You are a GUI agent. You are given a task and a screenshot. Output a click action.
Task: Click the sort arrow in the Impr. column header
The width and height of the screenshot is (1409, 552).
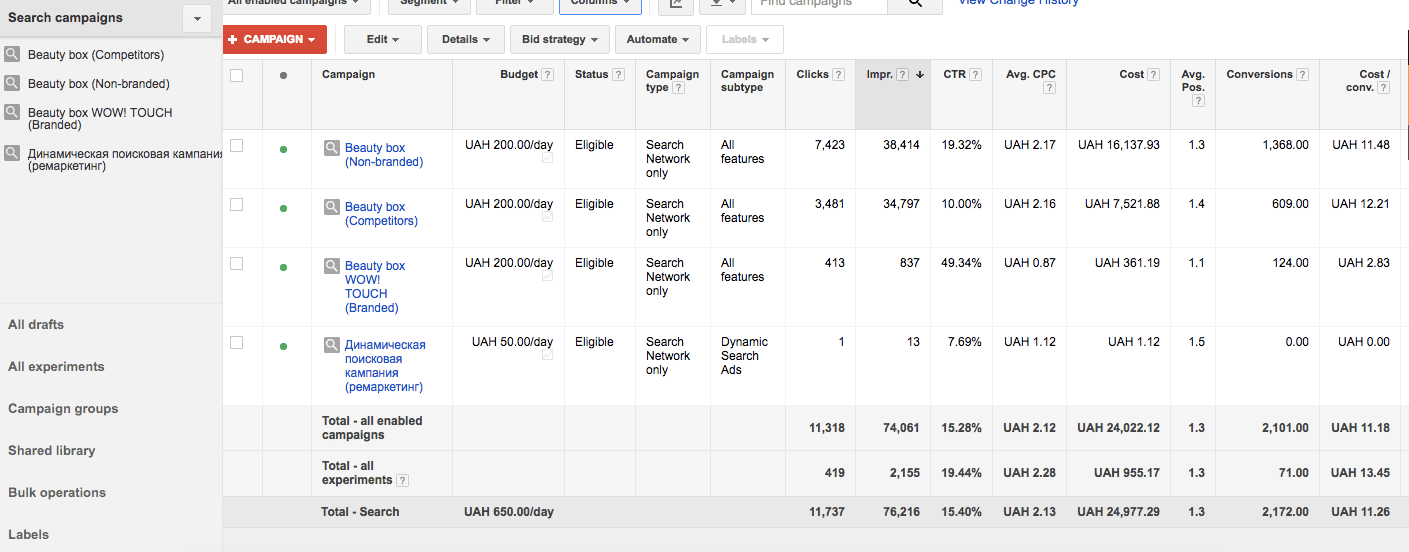pos(919,75)
